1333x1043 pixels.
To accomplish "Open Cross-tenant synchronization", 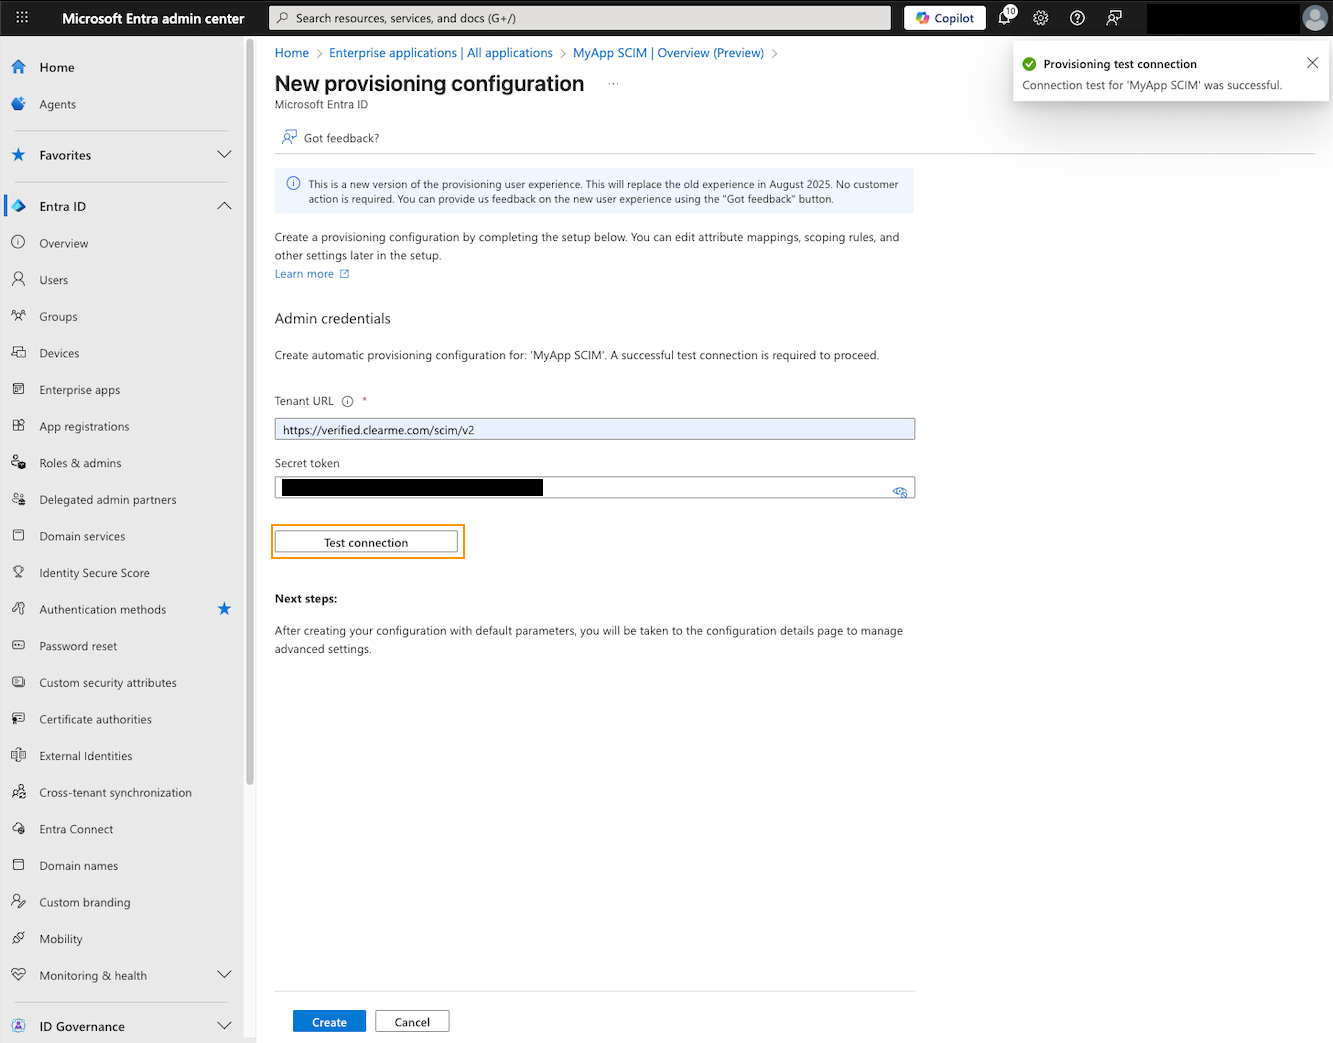I will click(116, 793).
